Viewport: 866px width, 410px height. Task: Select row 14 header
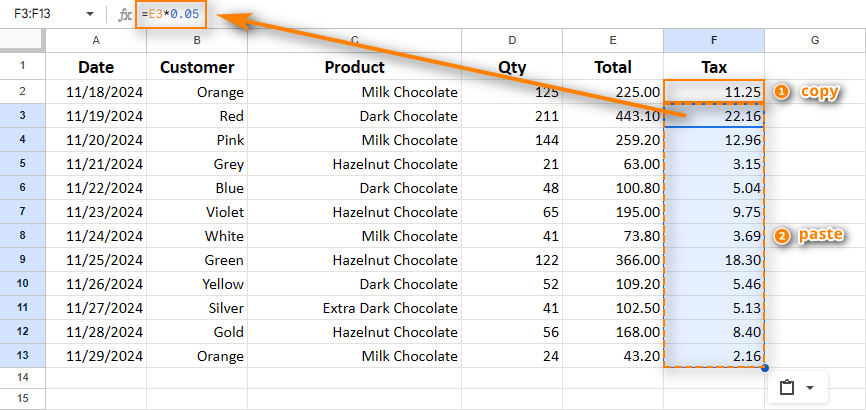coord(23,377)
